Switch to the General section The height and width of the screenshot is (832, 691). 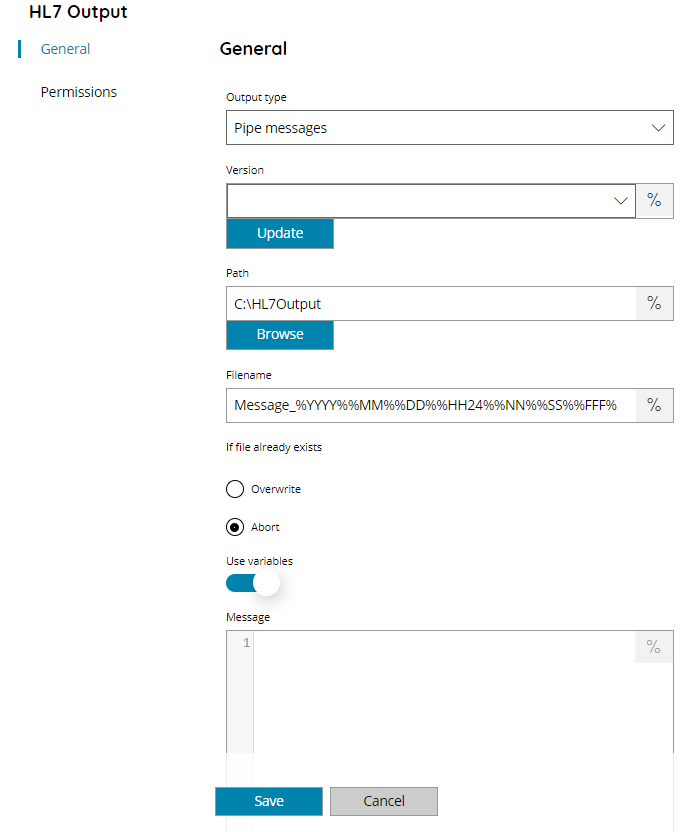coord(65,49)
